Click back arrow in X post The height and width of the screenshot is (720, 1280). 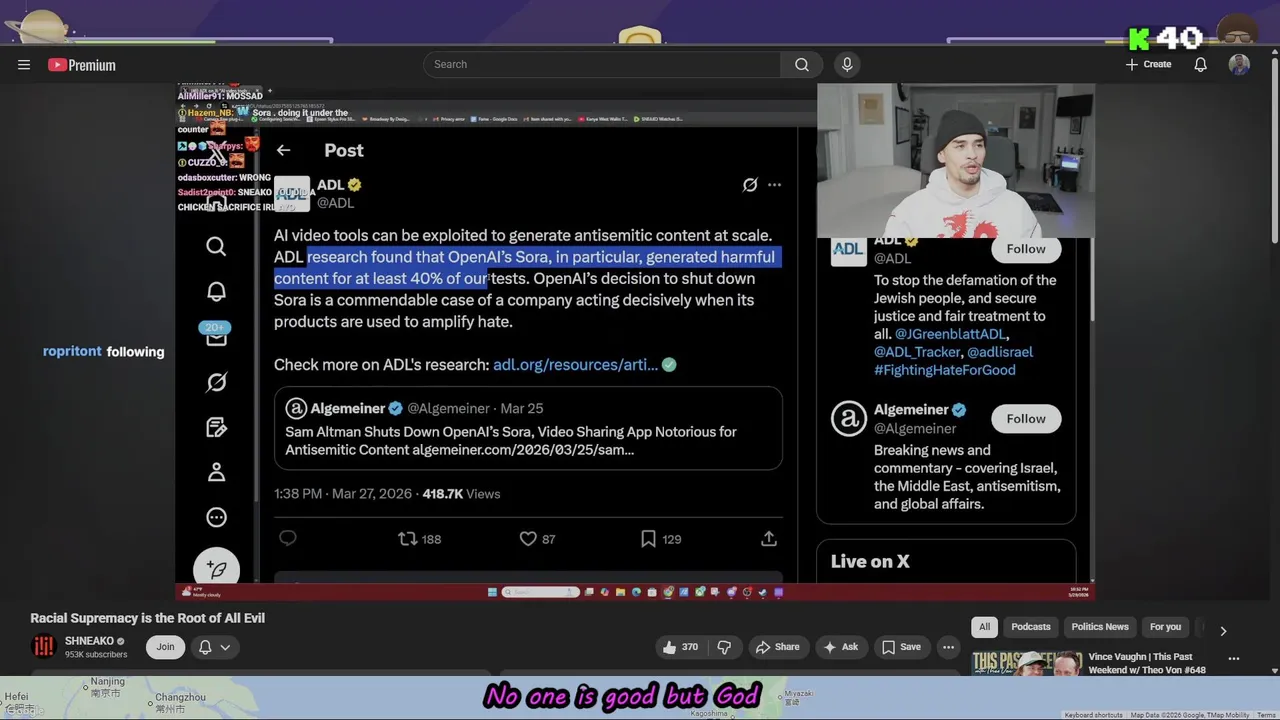click(x=284, y=150)
